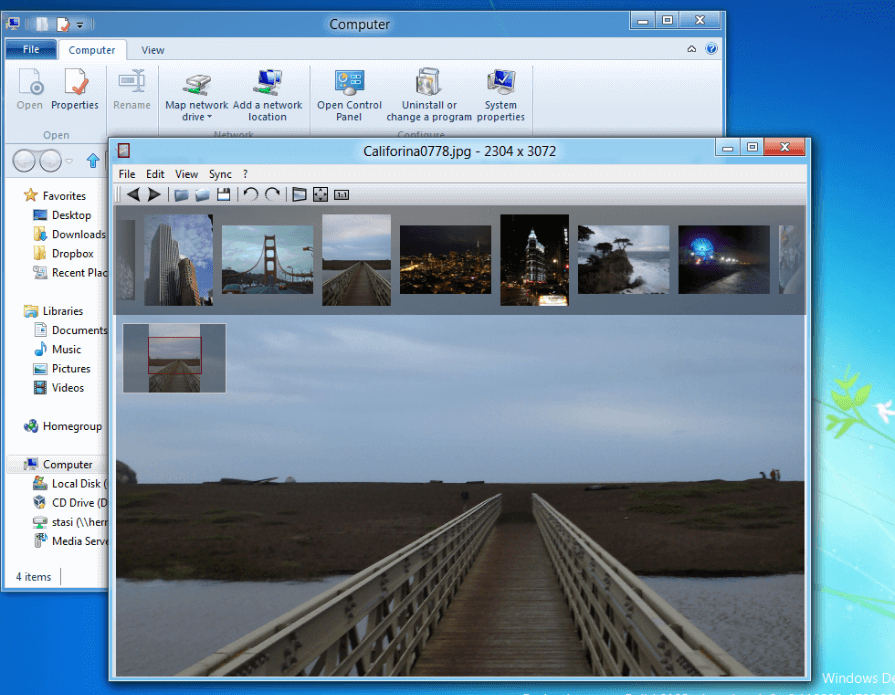
Task: Open Control Panel from the ribbon
Action: (348, 95)
